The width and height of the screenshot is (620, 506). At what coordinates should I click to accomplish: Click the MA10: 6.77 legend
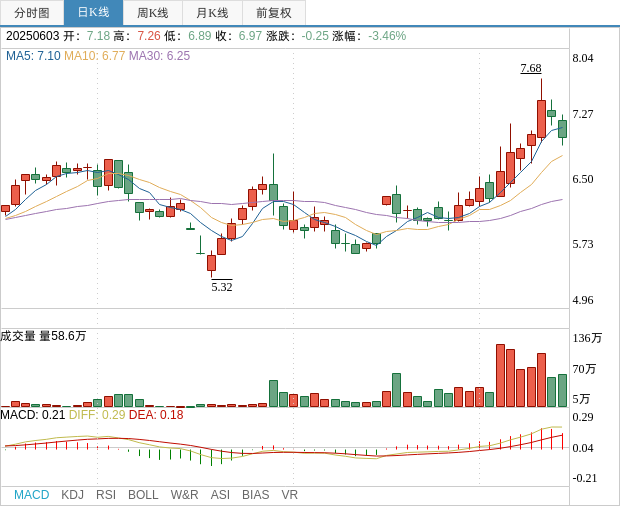click(95, 56)
